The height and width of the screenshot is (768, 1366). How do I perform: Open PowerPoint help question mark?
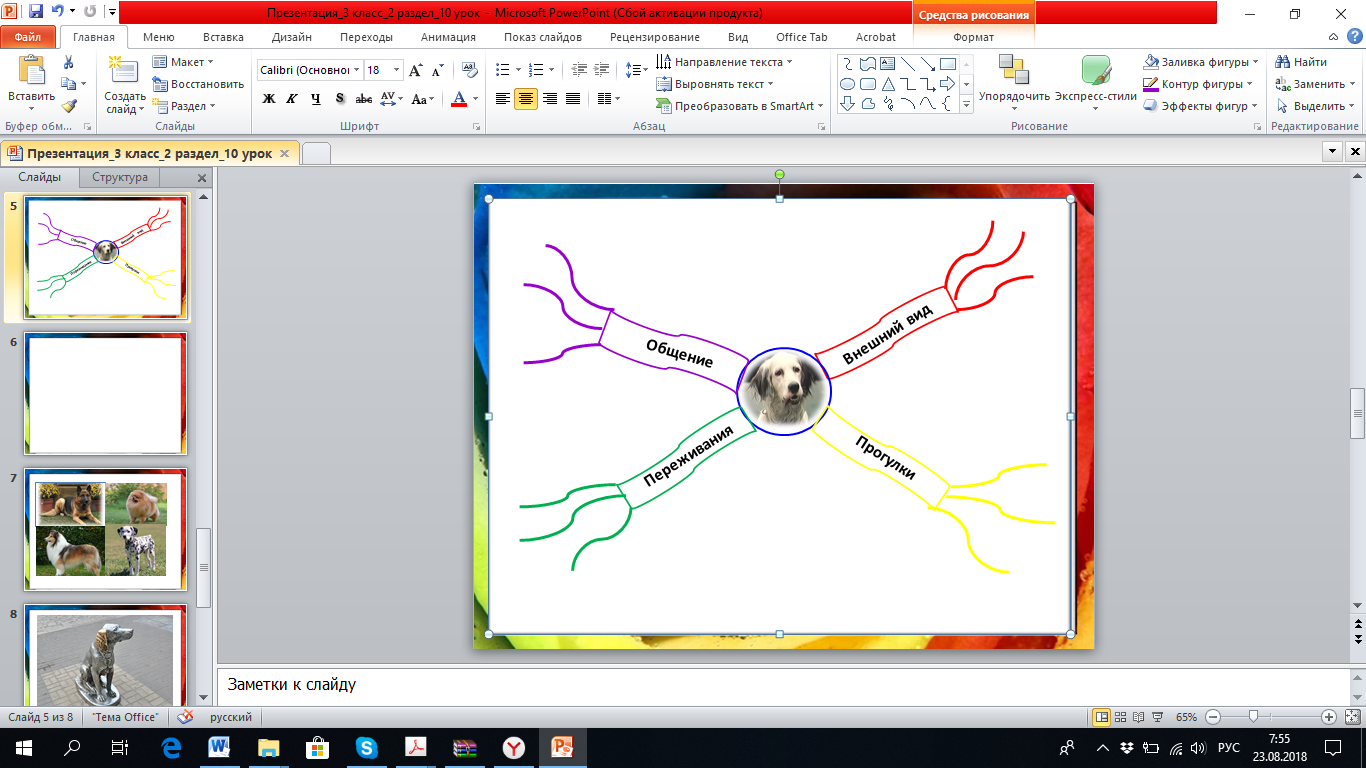click(x=1355, y=37)
